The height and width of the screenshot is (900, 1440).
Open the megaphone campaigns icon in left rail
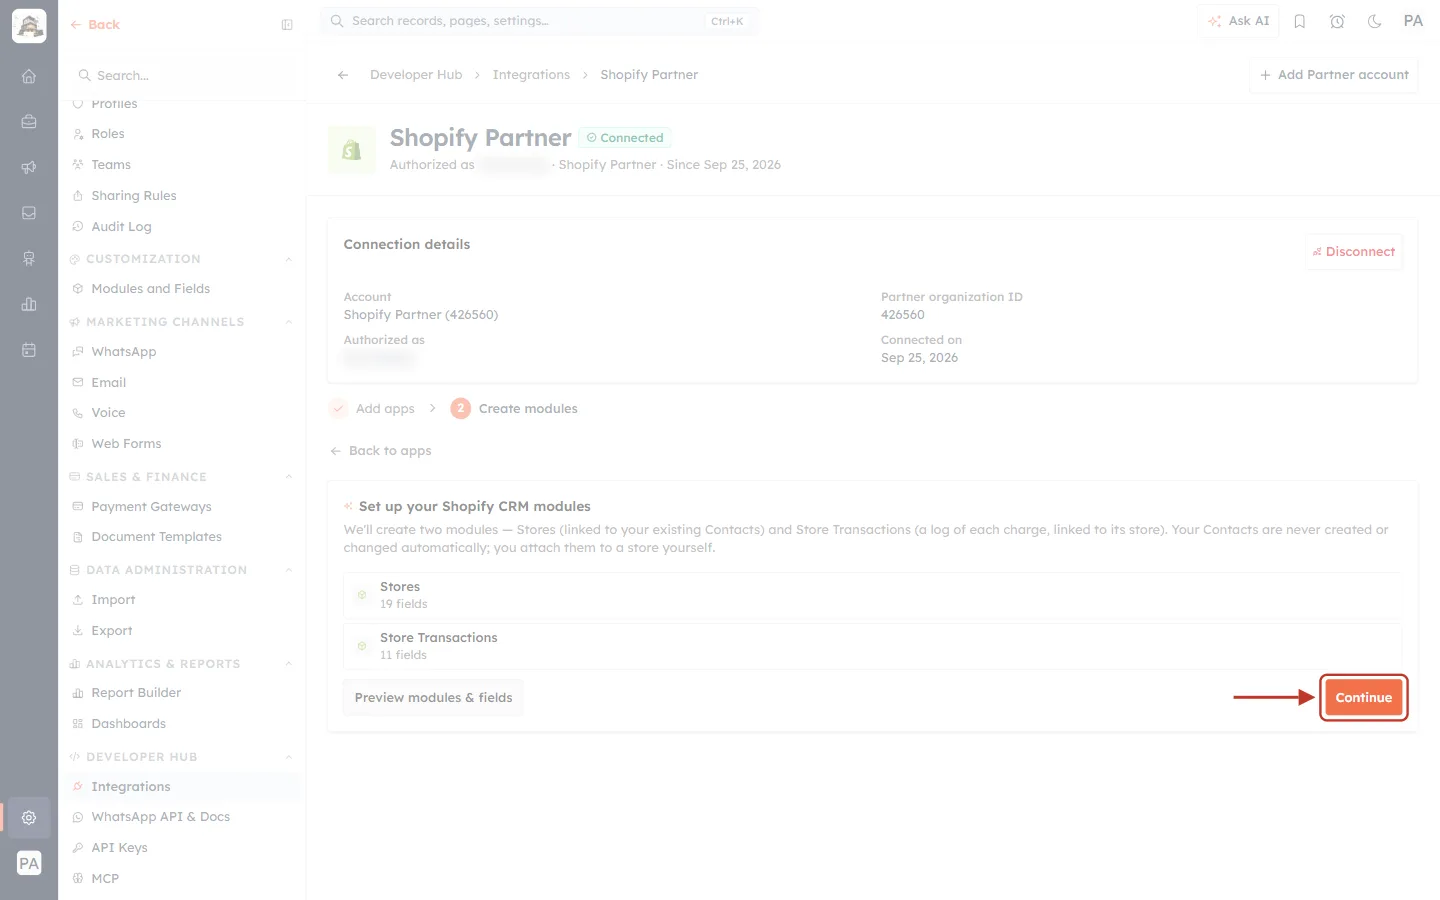tap(29, 167)
